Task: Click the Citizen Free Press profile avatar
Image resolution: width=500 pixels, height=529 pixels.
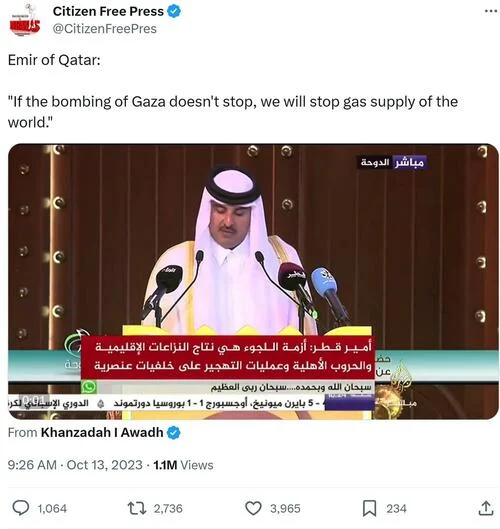Action: point(24,21)
